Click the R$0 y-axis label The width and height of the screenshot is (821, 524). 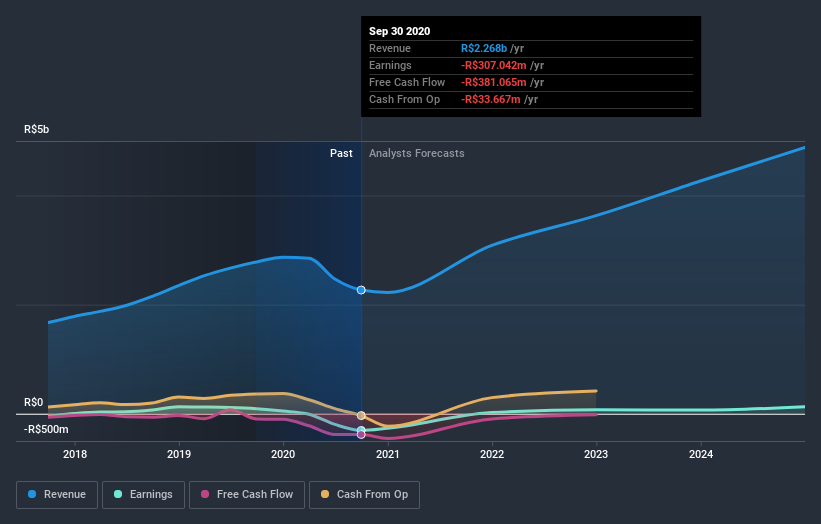click(x=34, y=403)
